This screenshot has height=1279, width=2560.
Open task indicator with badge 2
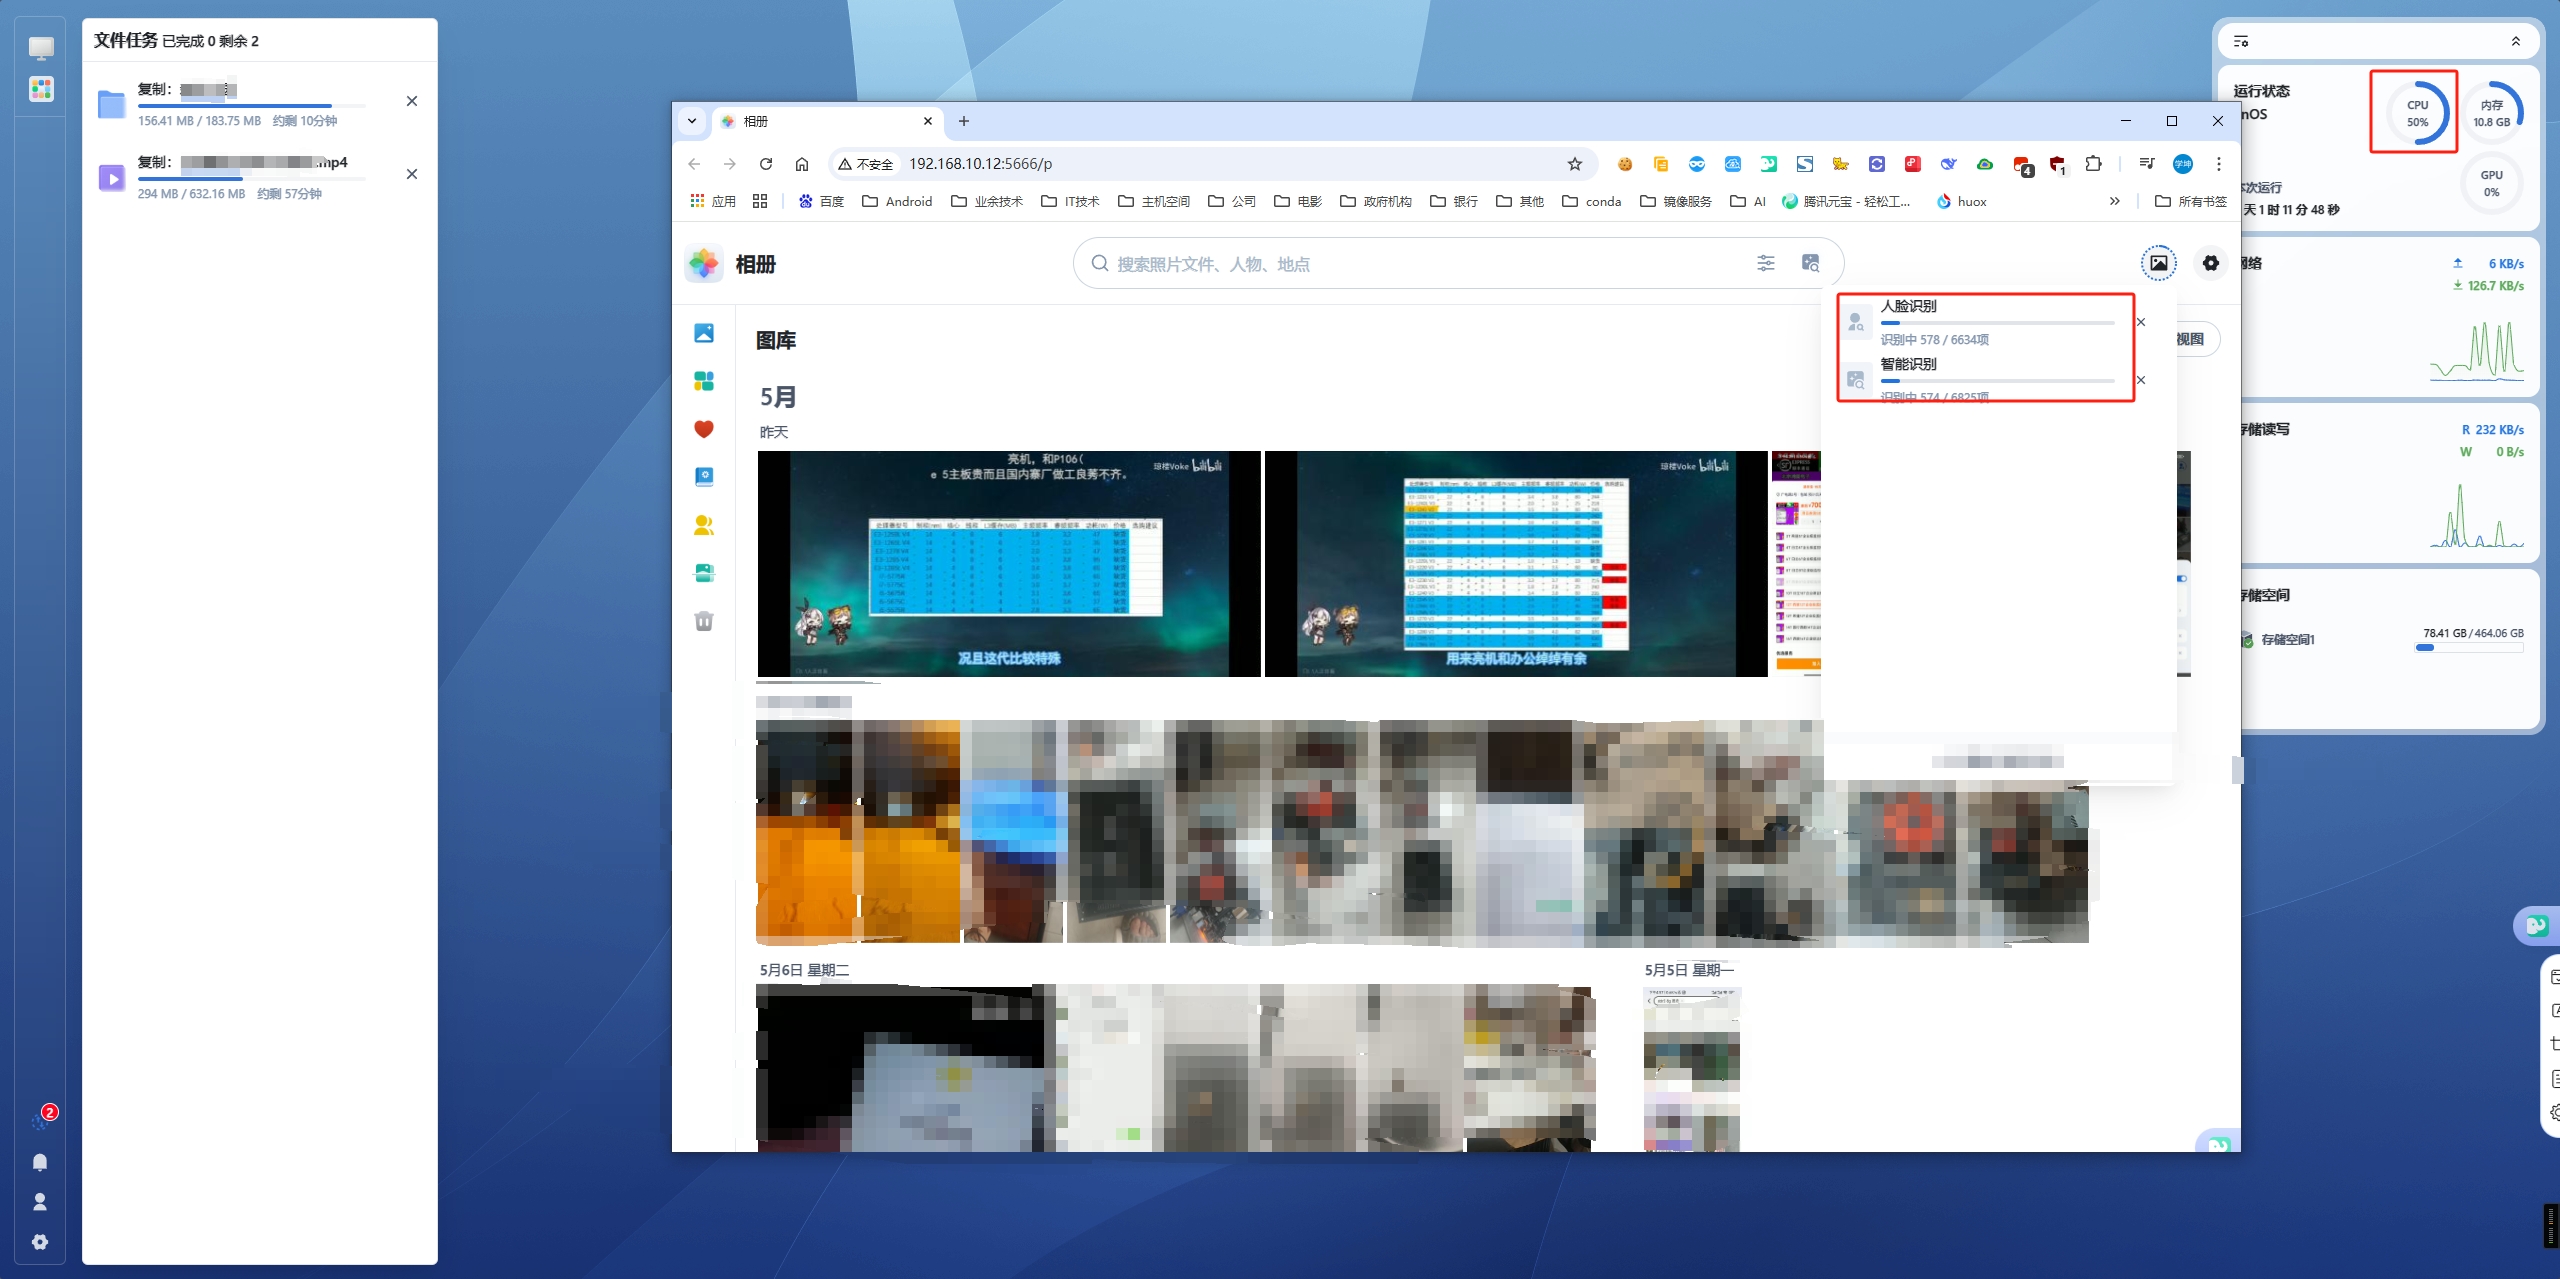coord(42,1120)
